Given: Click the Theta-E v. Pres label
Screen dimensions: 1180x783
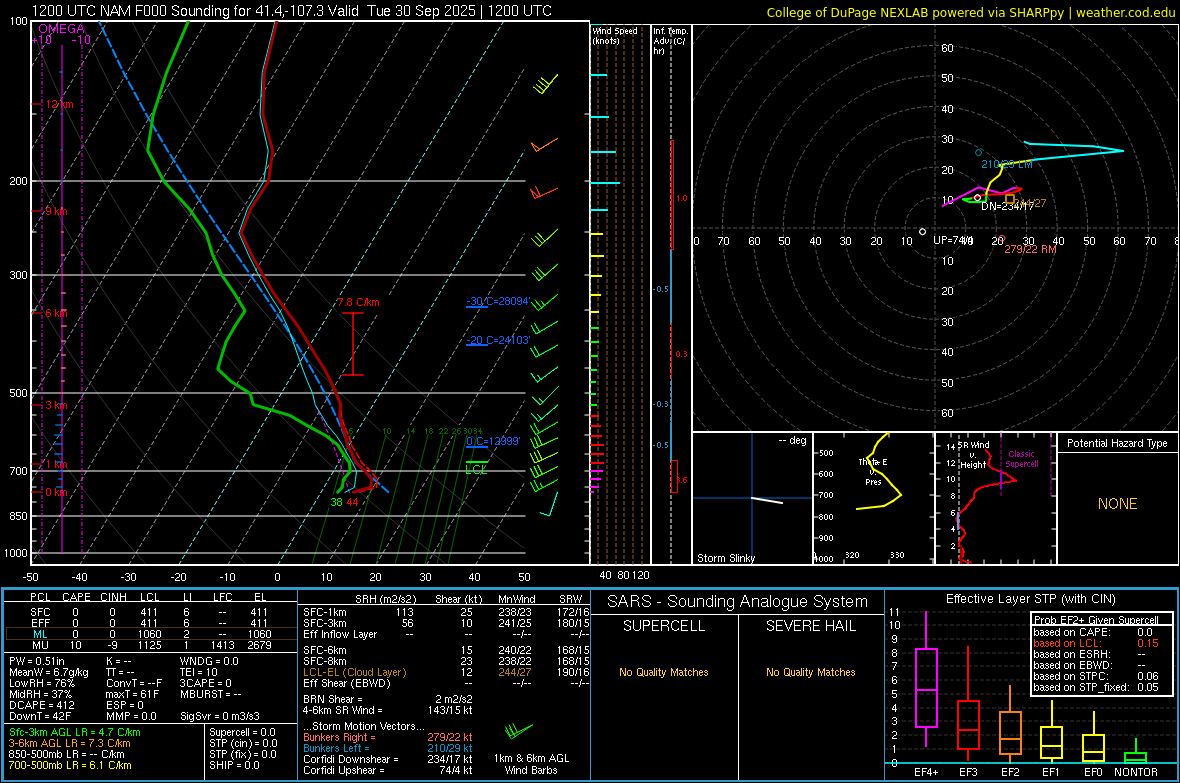Looking at the screenshot, I should pyautogui.click(x=873, y=472).
